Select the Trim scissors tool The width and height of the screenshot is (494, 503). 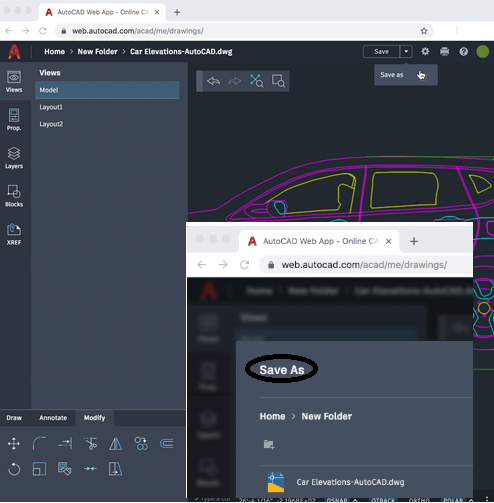tap(90, 444)
